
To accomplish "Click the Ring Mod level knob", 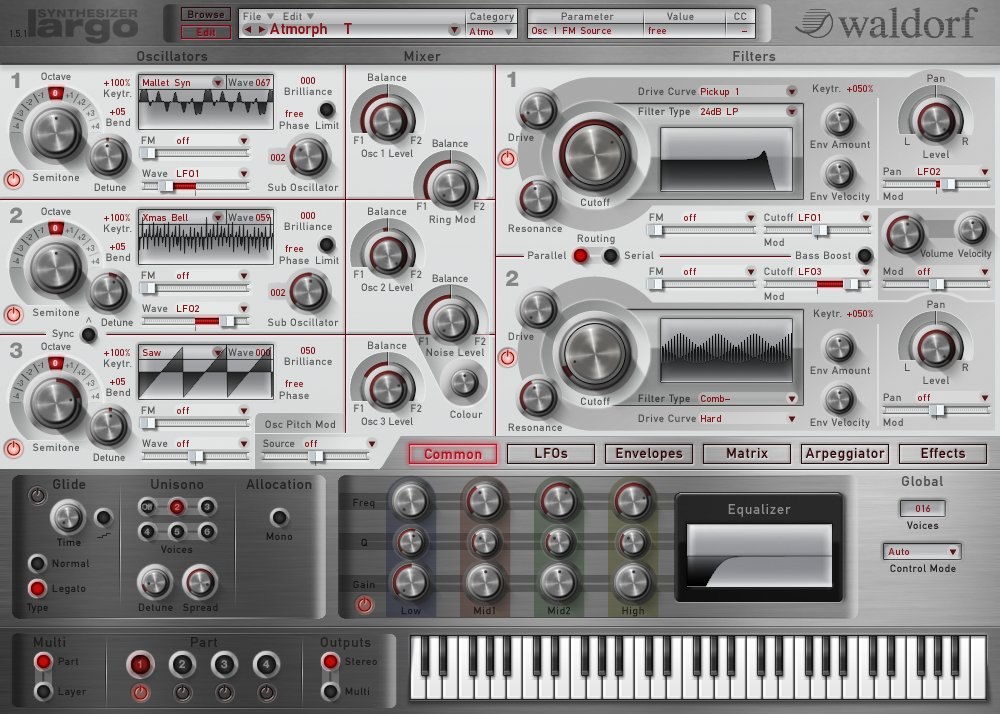I will [450, 186].
